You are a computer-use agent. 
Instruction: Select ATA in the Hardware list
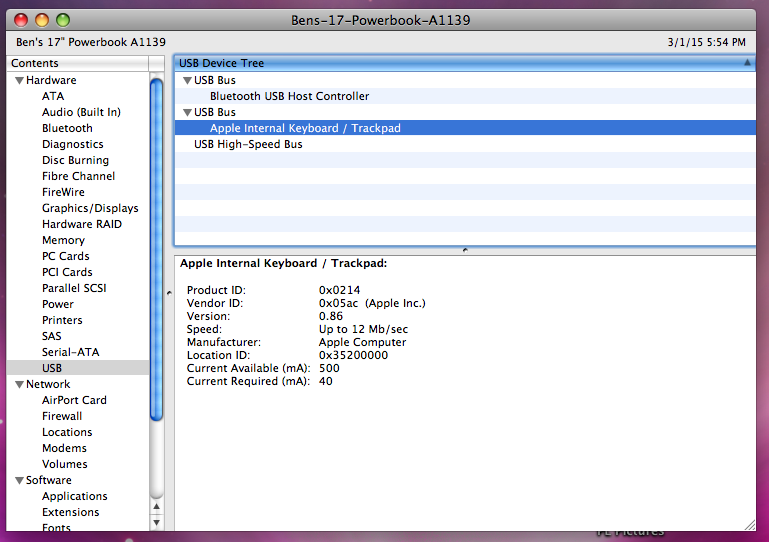point(53,96)
